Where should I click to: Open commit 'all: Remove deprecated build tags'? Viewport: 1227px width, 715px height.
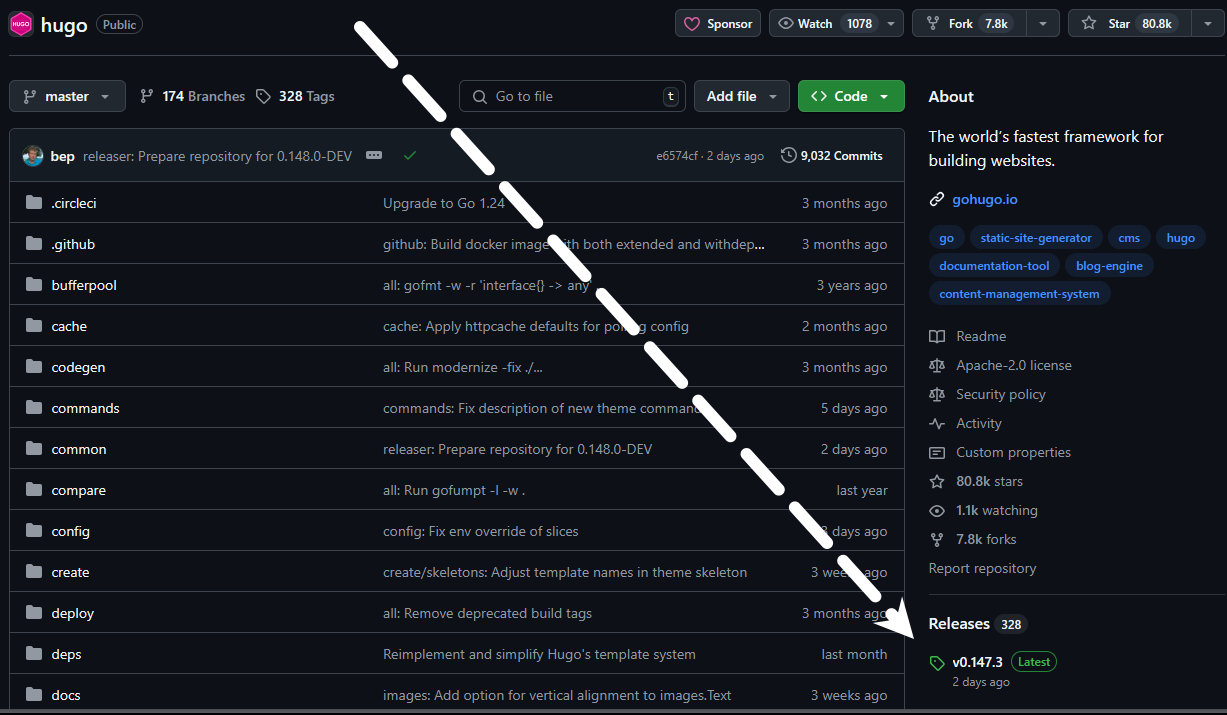tap(487, 613)
